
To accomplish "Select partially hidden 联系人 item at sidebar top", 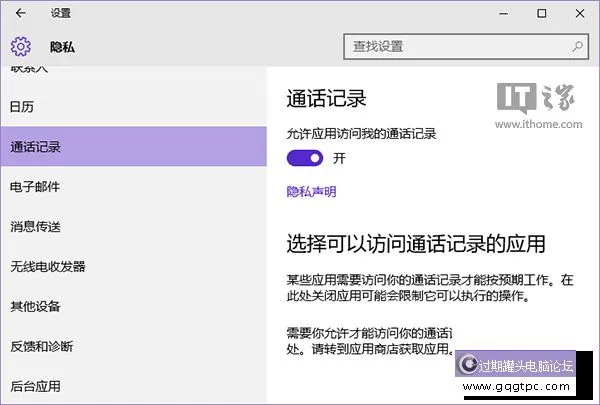I will [28, 70].
